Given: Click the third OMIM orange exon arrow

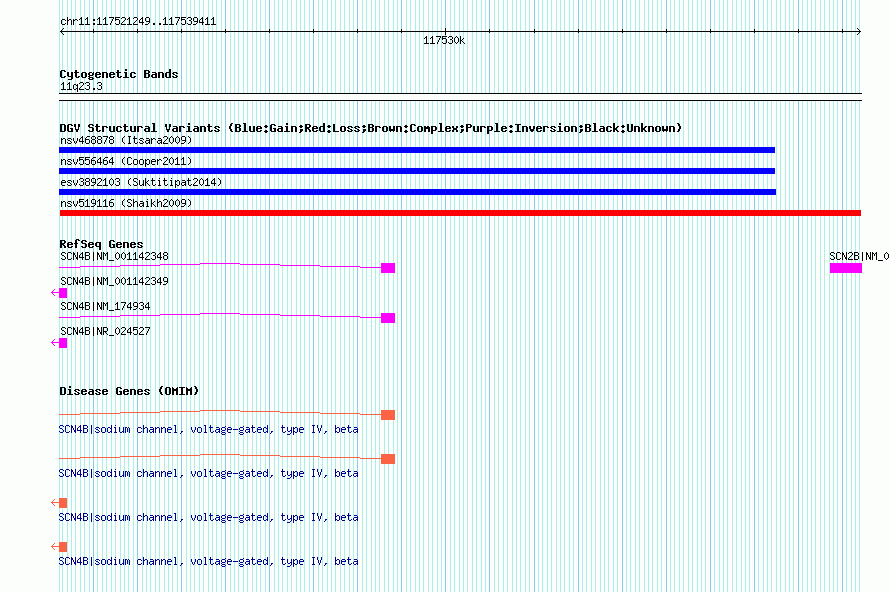Looking at the screenshot, I should click(x=59, y=503).
